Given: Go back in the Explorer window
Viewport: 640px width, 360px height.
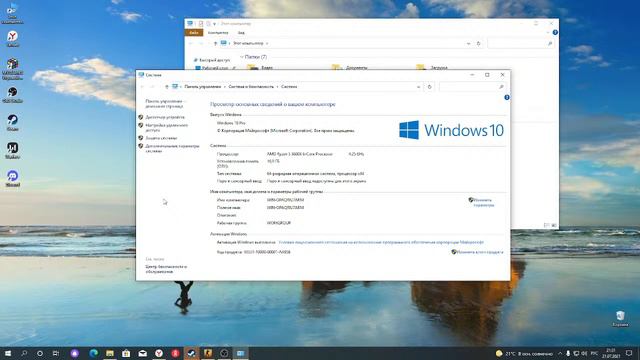Looking at the screenshot, I should pyautogui.click(x=191, y=43).
